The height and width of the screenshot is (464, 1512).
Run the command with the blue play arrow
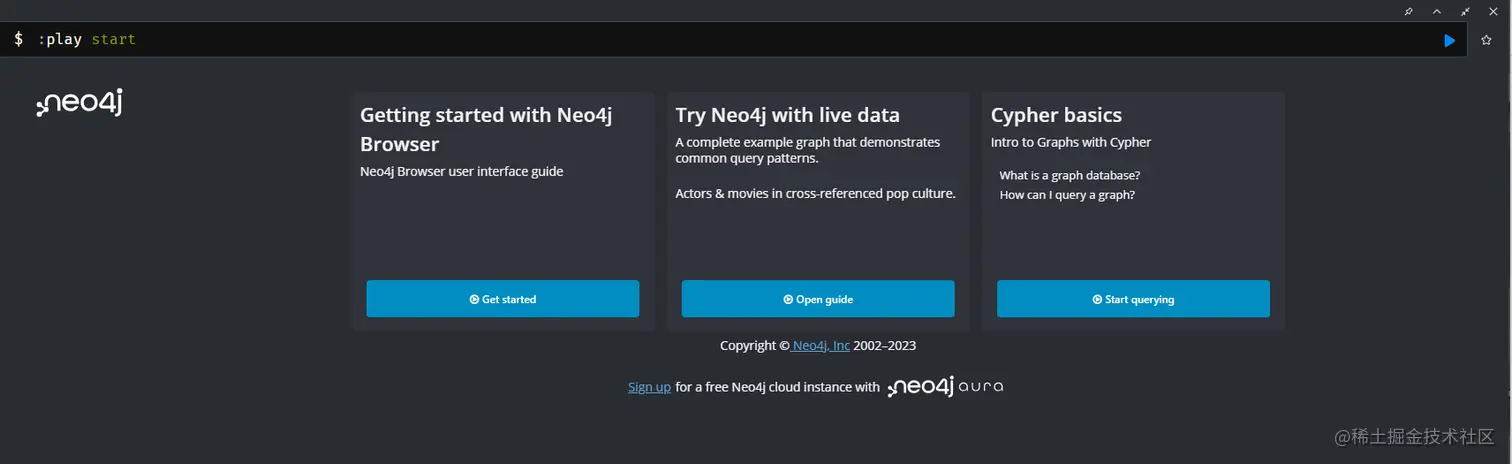(x=1449, y=40)
